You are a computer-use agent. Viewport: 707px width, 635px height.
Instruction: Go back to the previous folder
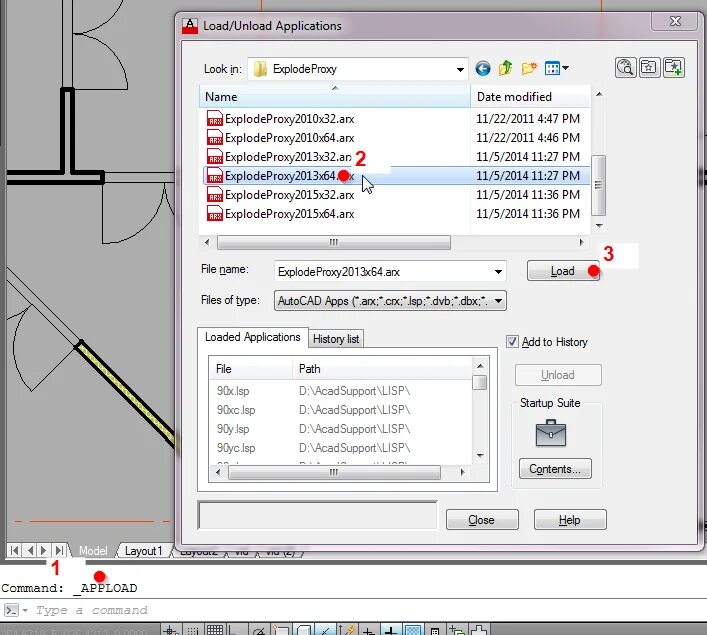coord(482,69)
